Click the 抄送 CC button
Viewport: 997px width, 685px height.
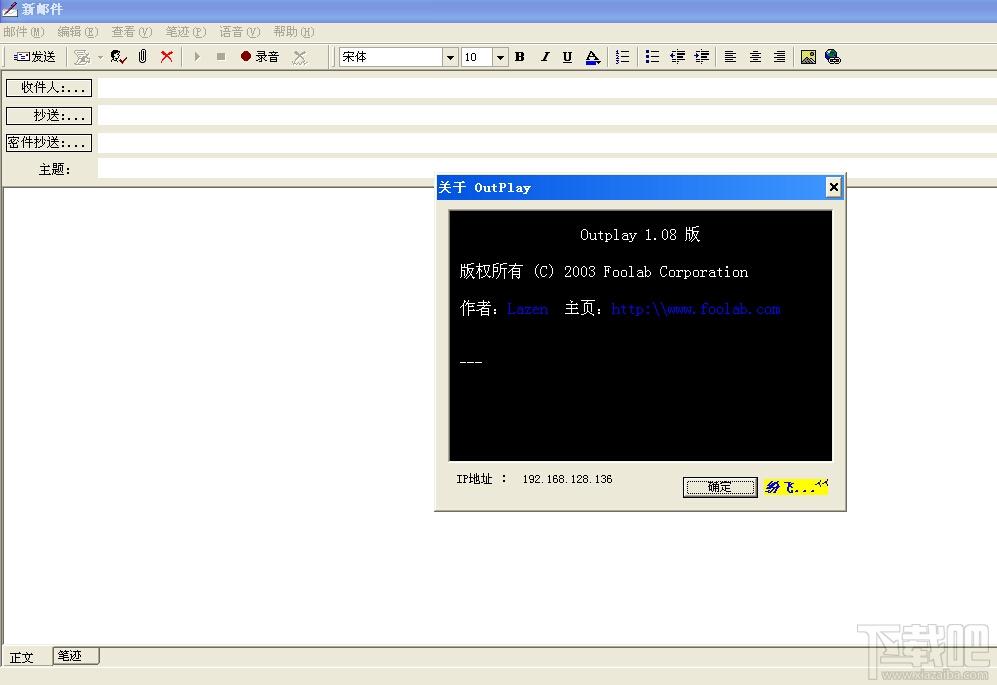(49, 116)
